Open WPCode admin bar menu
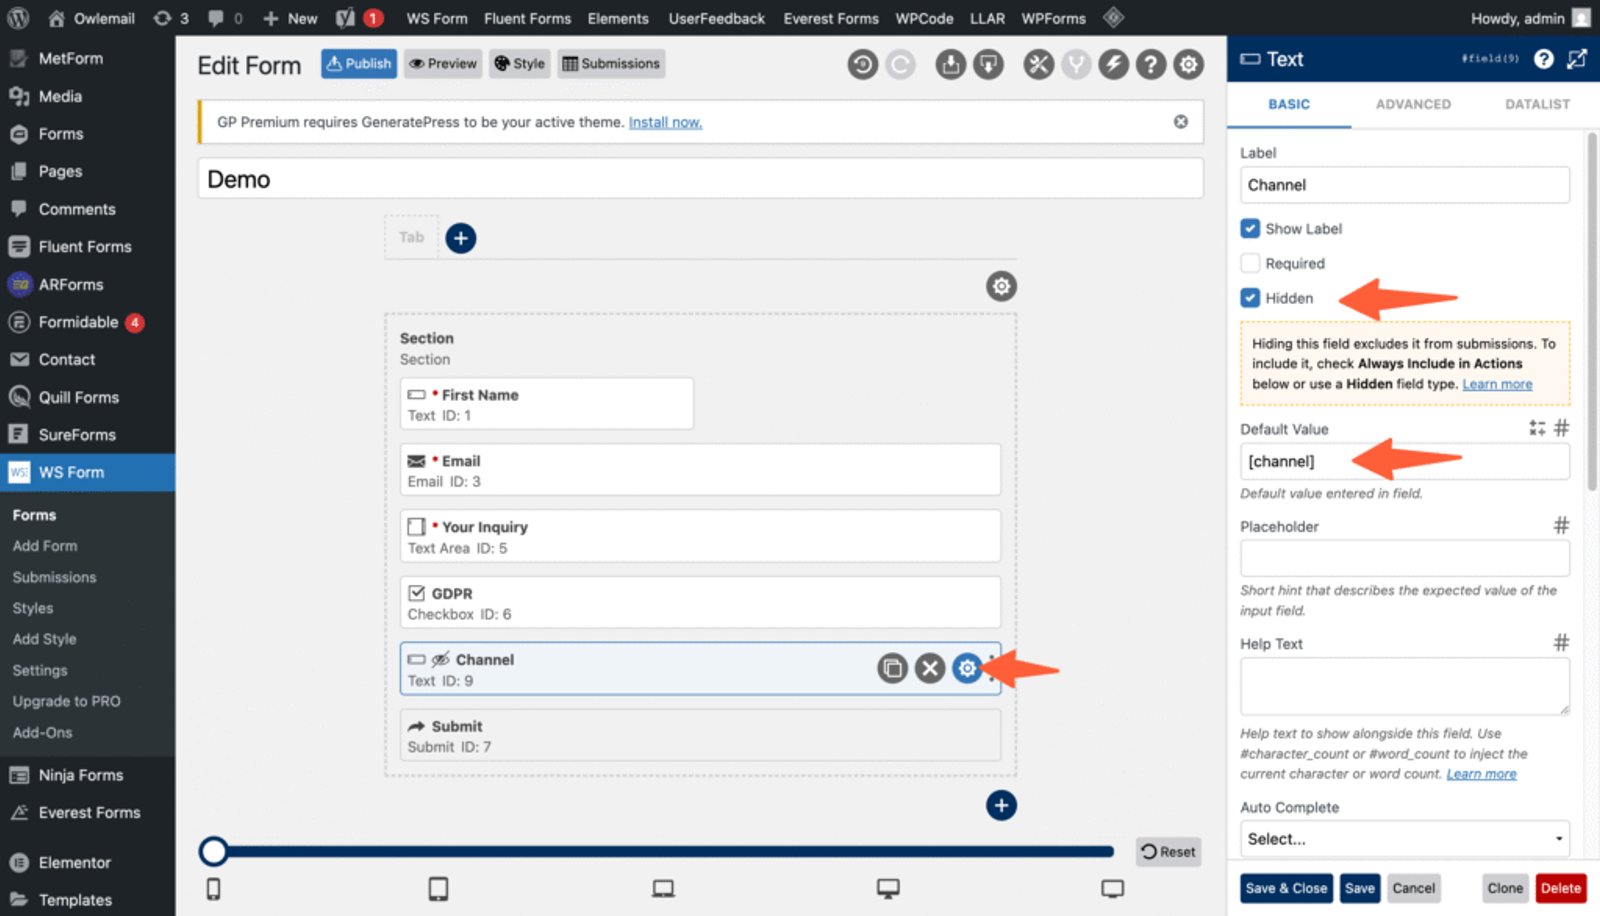 click(x=924, y=18)
